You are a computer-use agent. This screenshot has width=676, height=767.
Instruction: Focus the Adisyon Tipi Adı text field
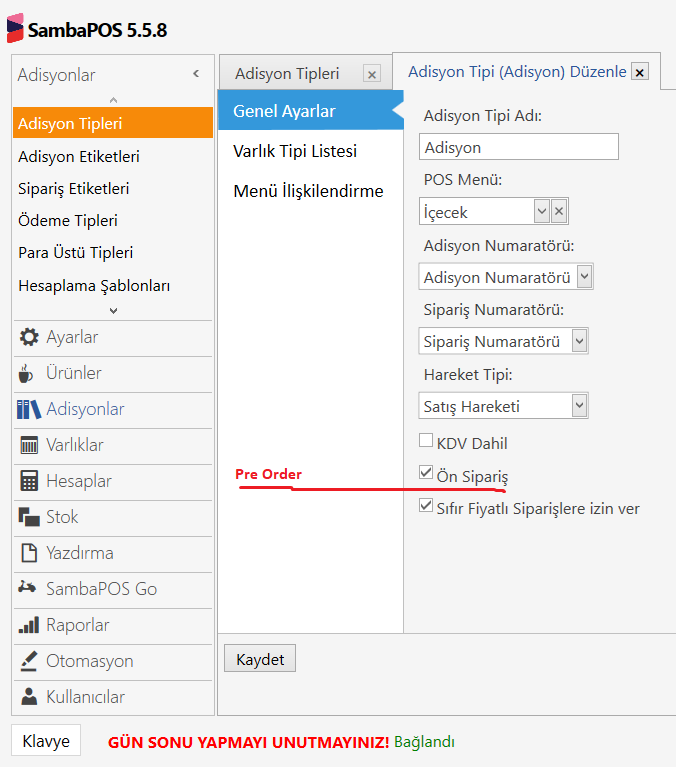(x=518, y=147)
